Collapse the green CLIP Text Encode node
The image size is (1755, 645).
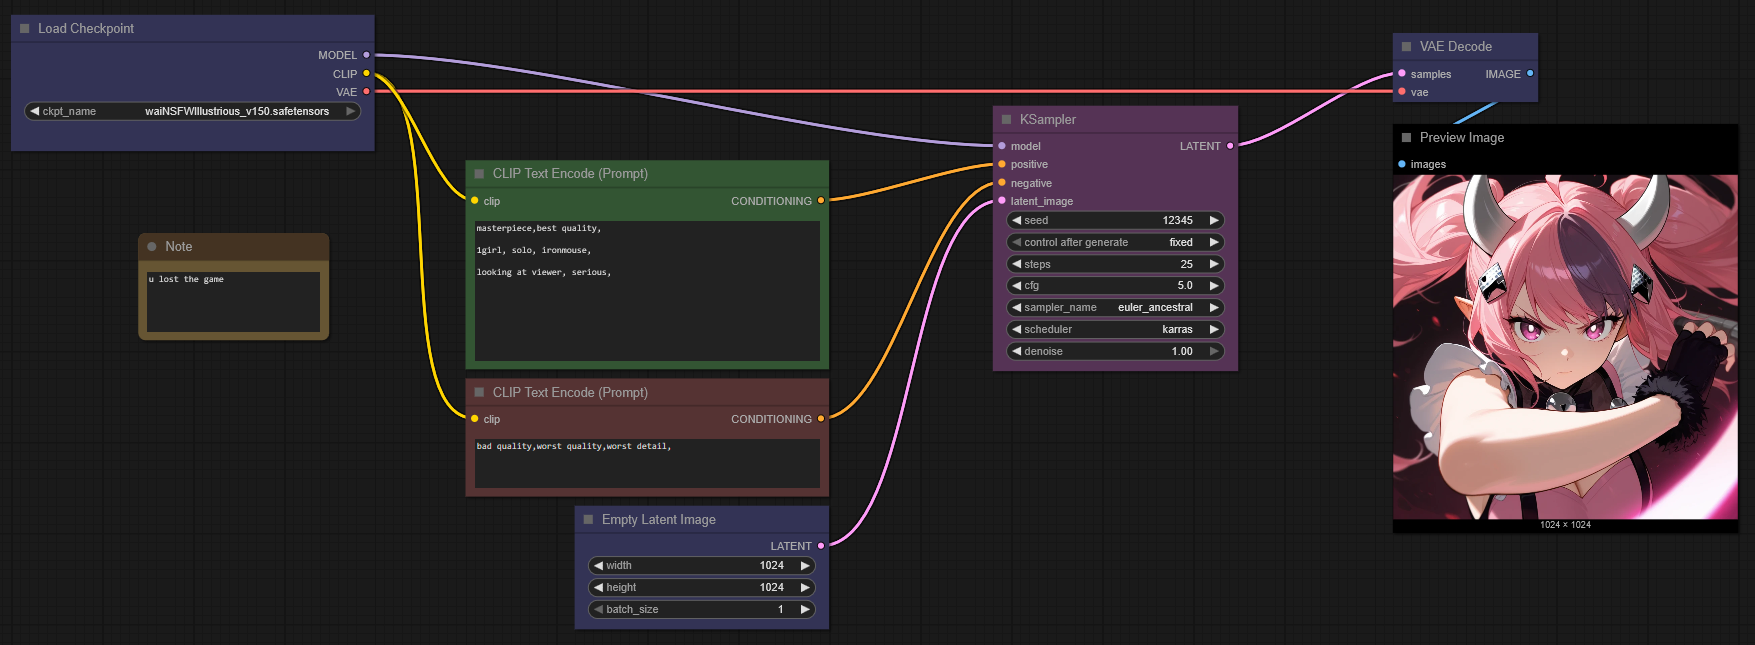coord(480,174)
